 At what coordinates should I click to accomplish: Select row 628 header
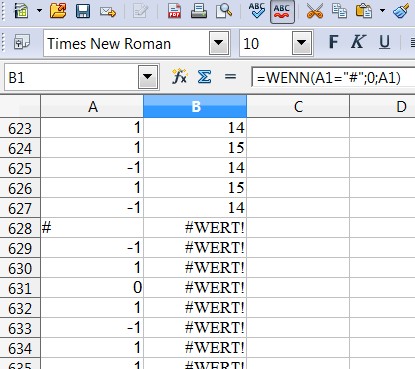point(20,228)
